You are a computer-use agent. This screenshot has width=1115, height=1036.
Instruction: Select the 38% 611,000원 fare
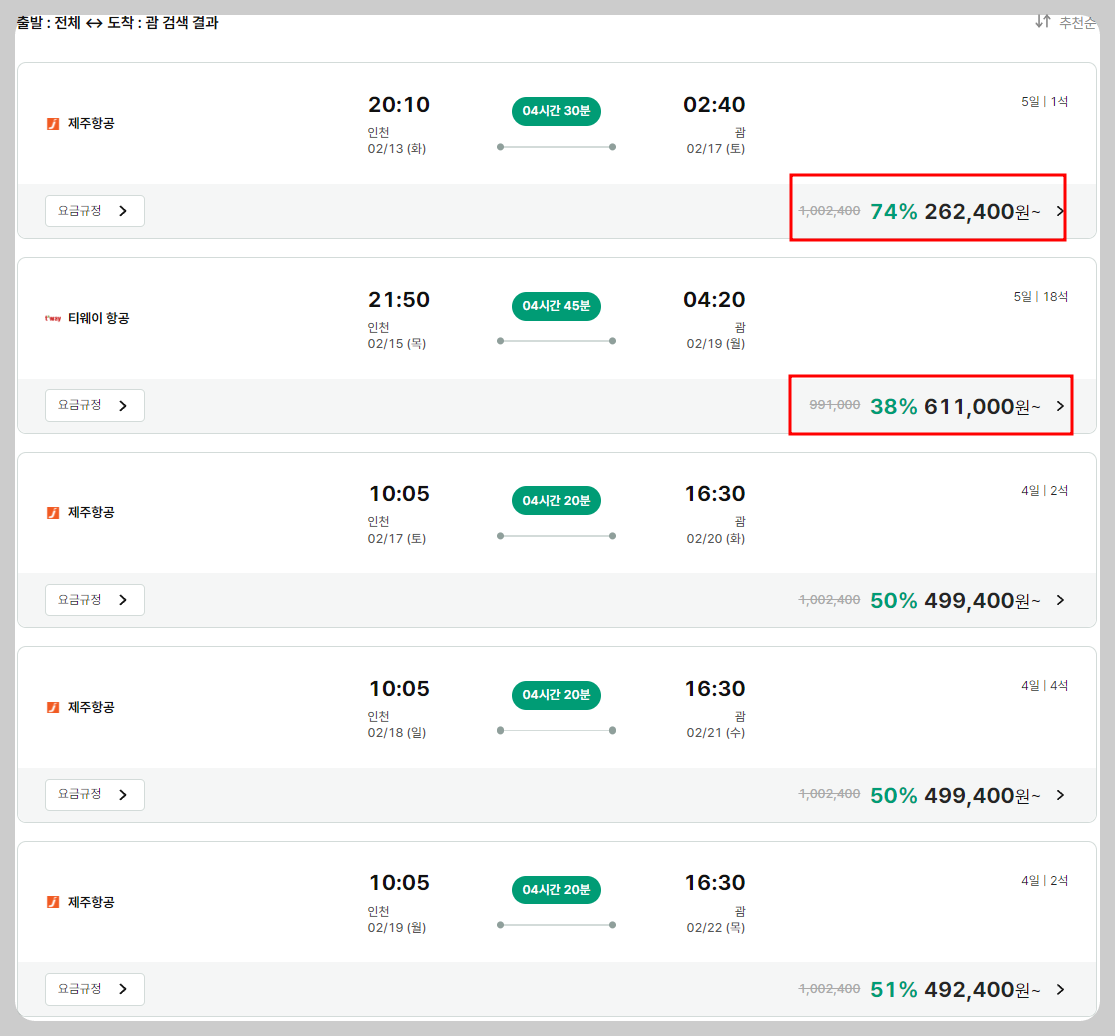pos(955,406)
